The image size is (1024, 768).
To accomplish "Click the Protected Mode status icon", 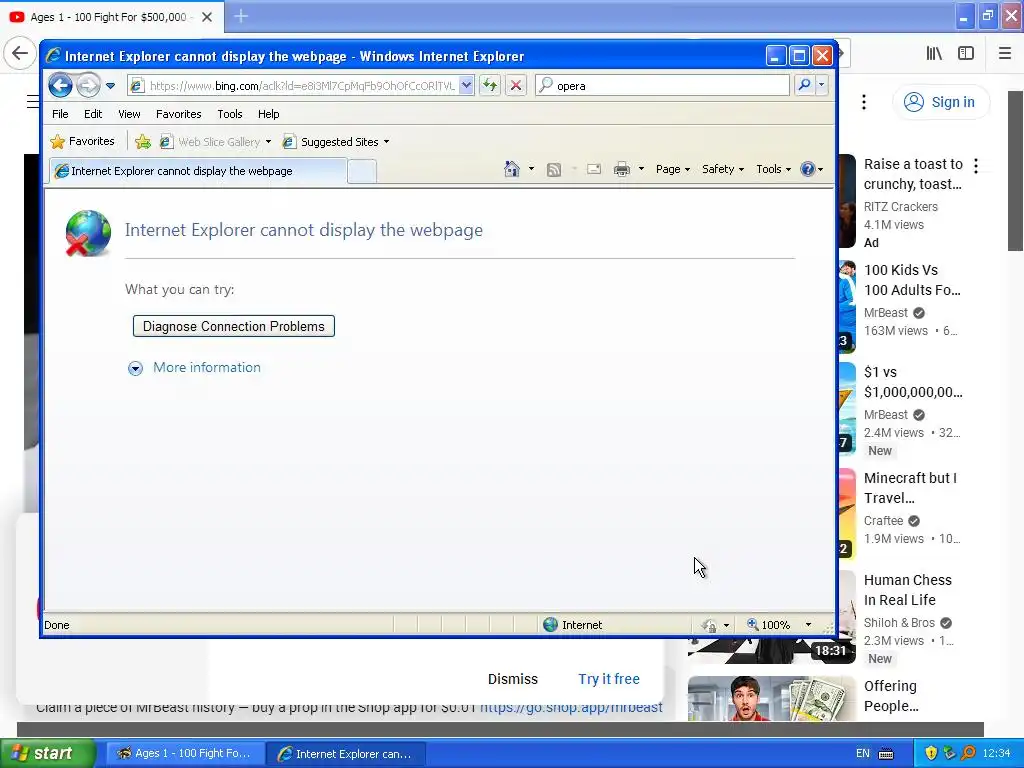I will point(709,626).
